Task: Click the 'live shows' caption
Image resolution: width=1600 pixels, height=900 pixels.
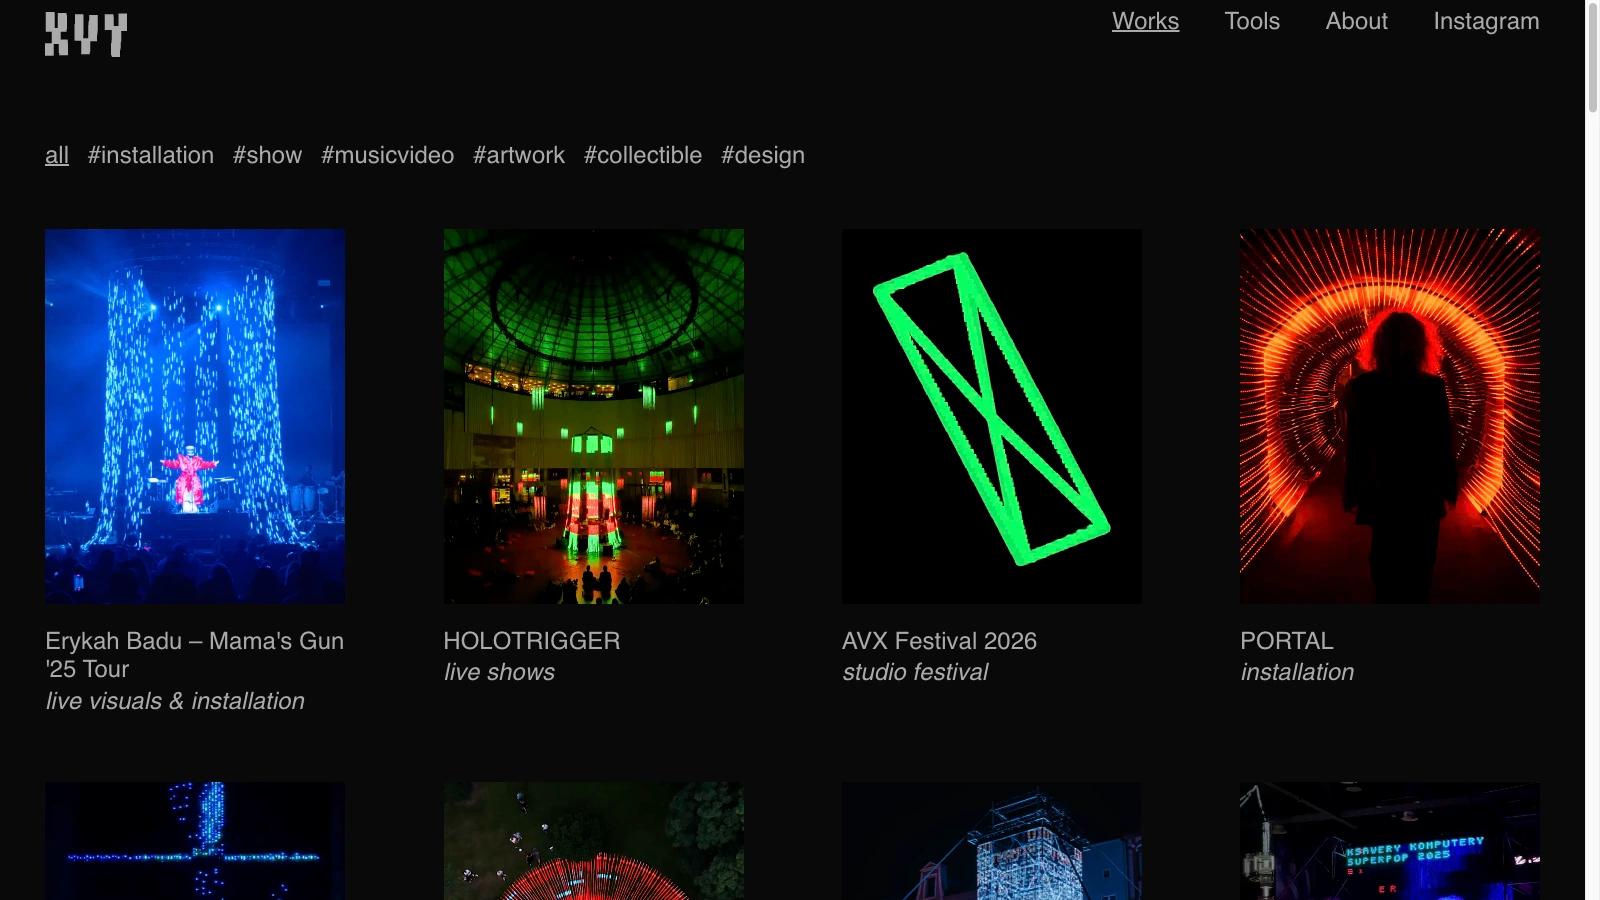Action: point(499,672)
